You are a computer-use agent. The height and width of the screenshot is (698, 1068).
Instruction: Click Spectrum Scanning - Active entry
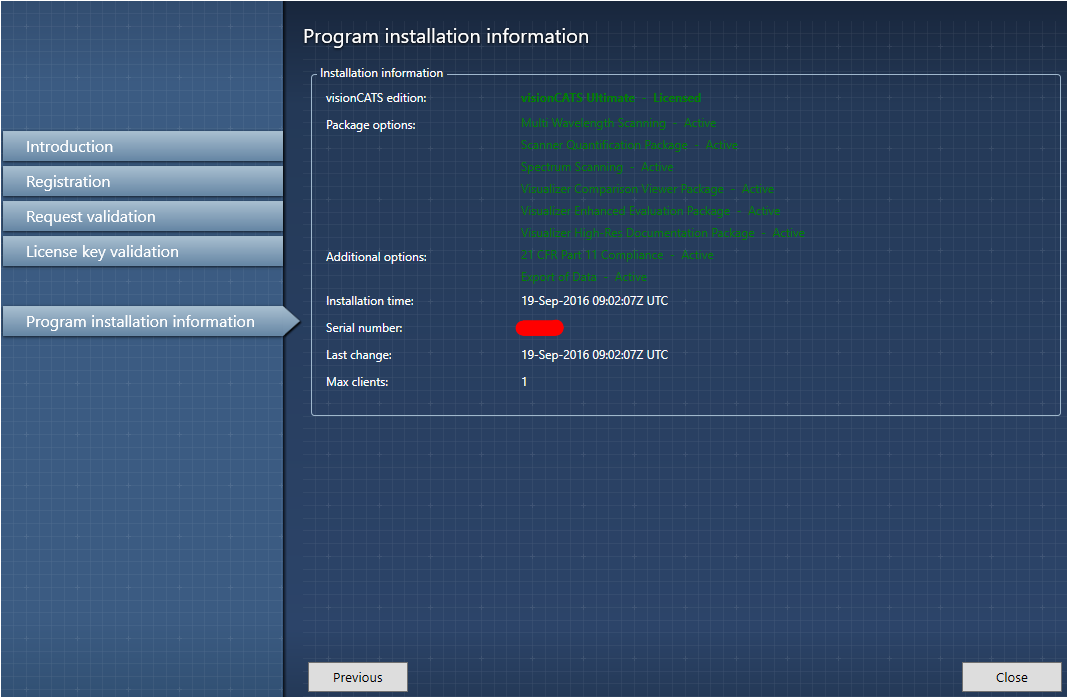point(597,167)
